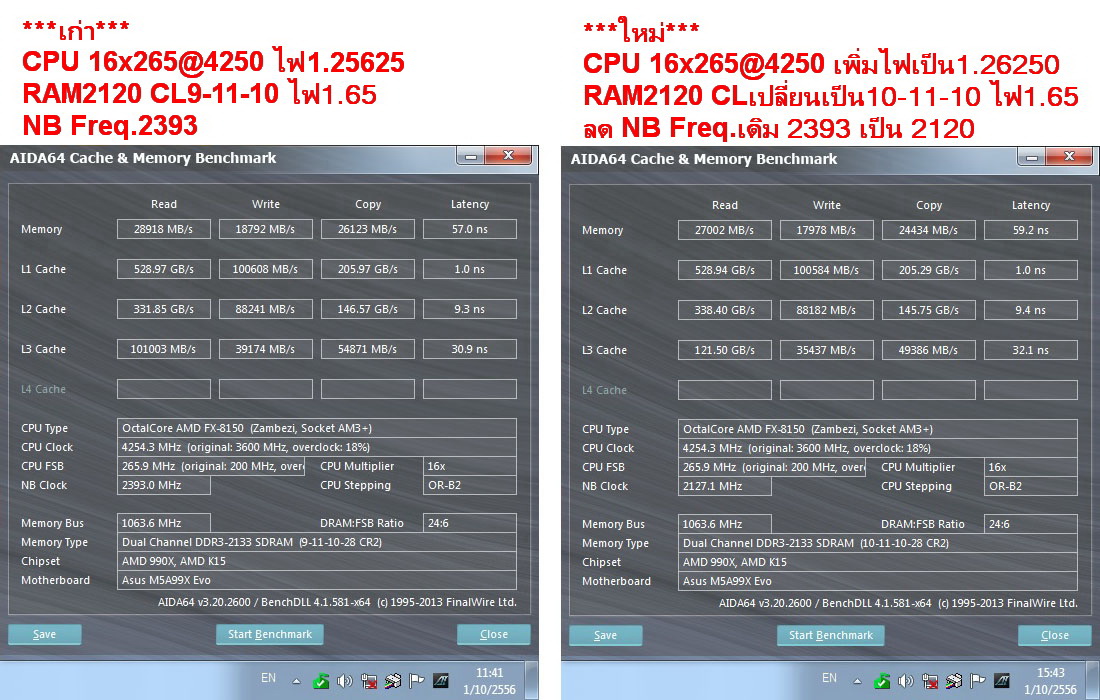Click Memory Latency value 59.2 ns
This screenshot has width=1100, height=700.
pos(1031,230)
